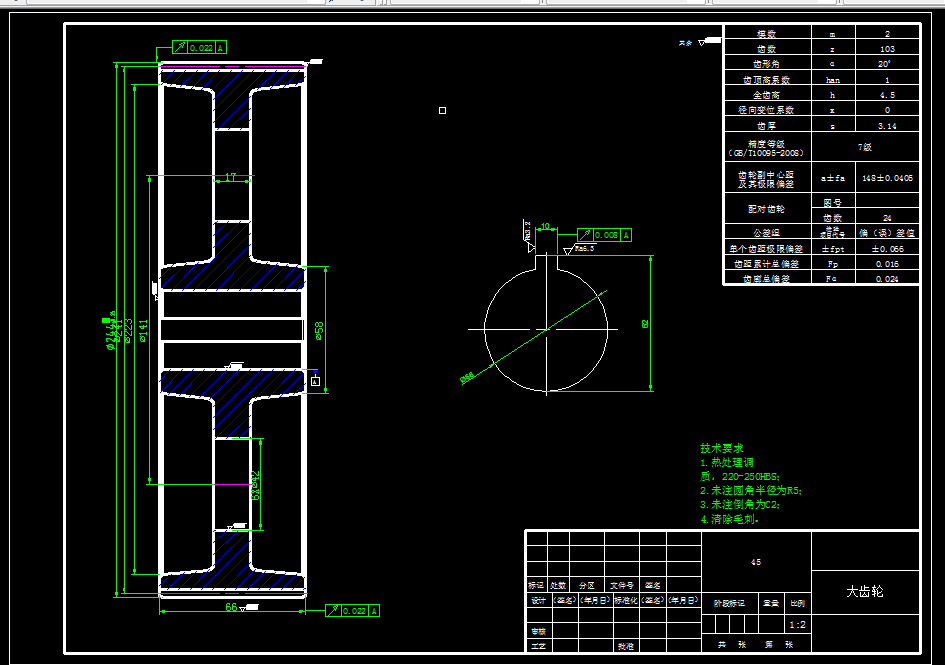Click the Fα value 0.024
The height and width of the screenshot is (665, 945).
[887, 279]
